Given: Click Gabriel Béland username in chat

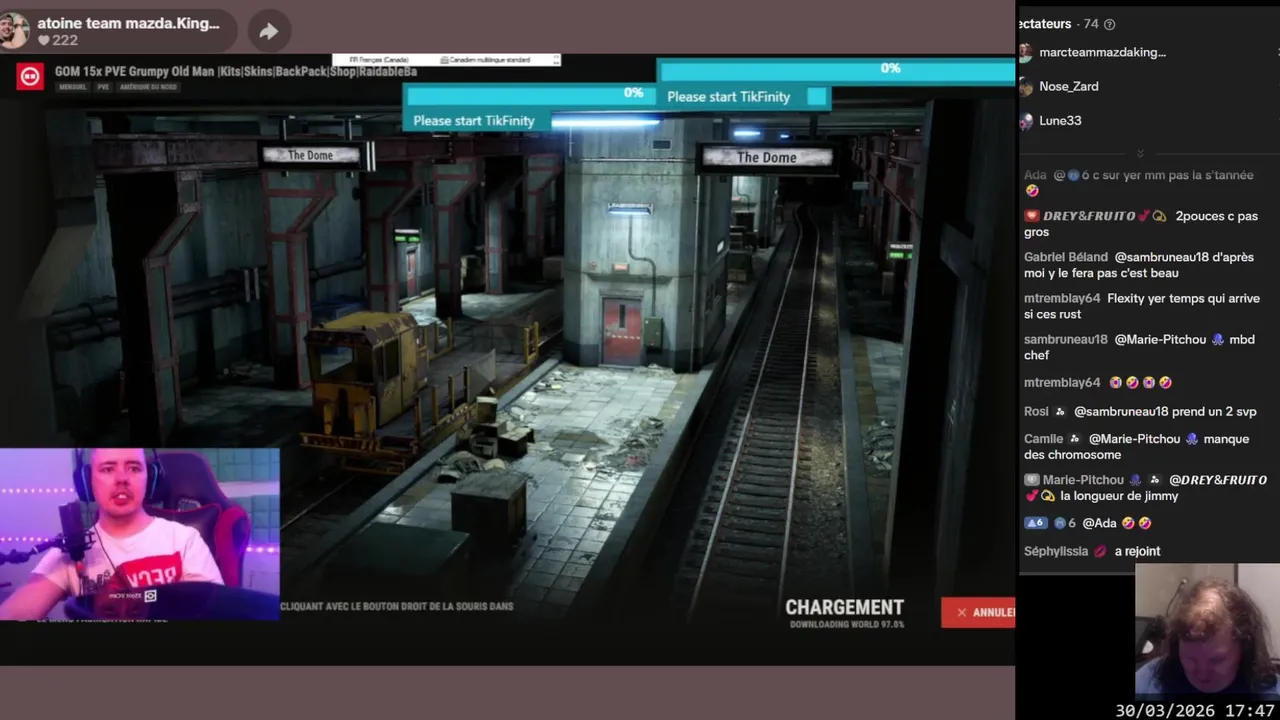Looking at the screenshot, I should pos(1066,257).
